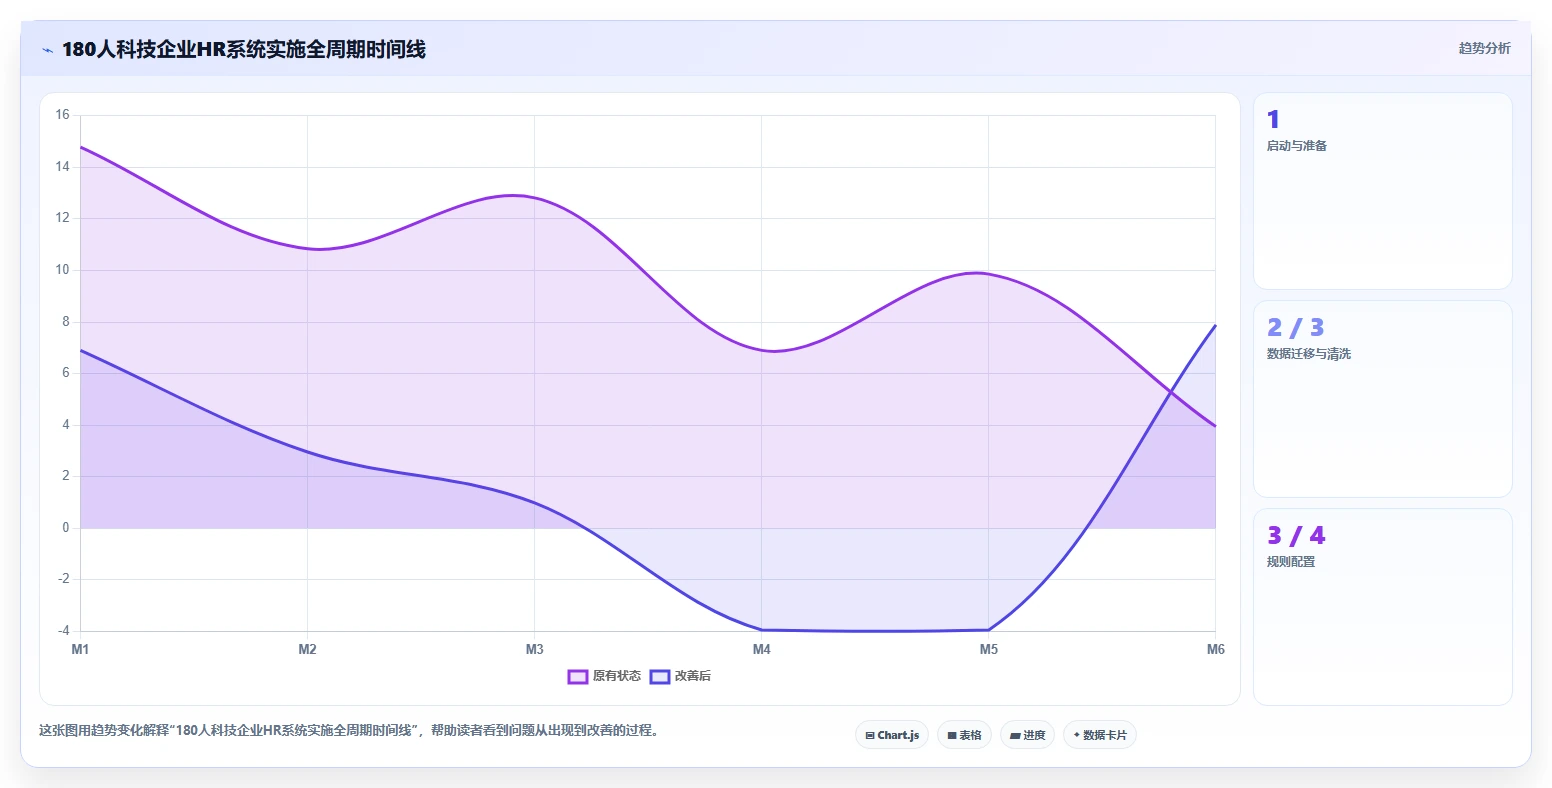The height and width of the screenshot is (788, 1552).
Task: Click the M4 axis label
Action: tap(762, 650)
